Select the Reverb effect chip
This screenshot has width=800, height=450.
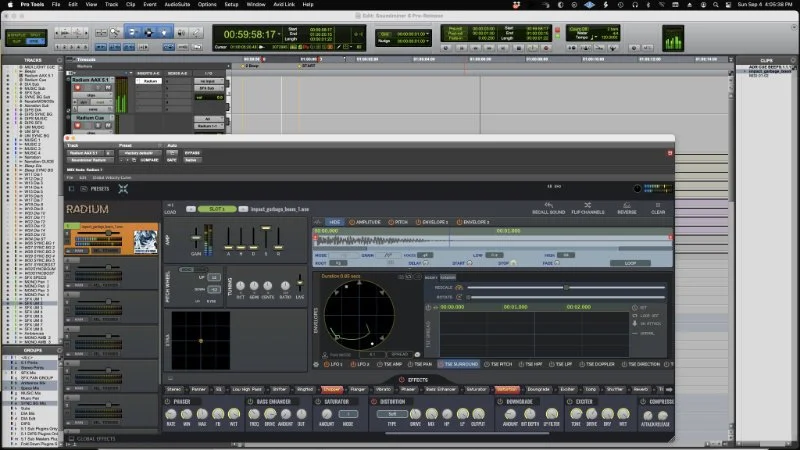point(641,389)
